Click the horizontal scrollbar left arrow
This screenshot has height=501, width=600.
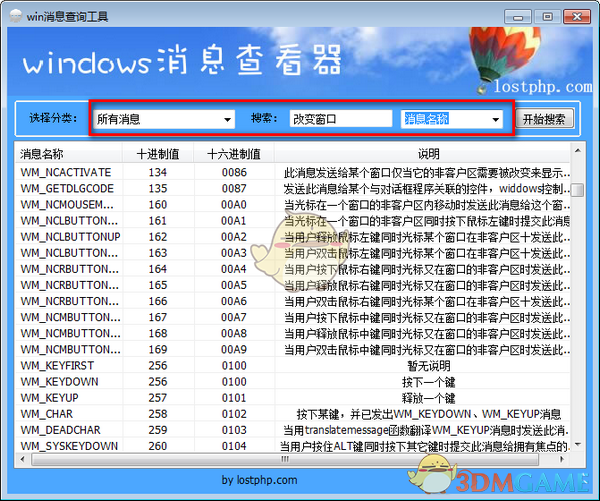point(23,459)
